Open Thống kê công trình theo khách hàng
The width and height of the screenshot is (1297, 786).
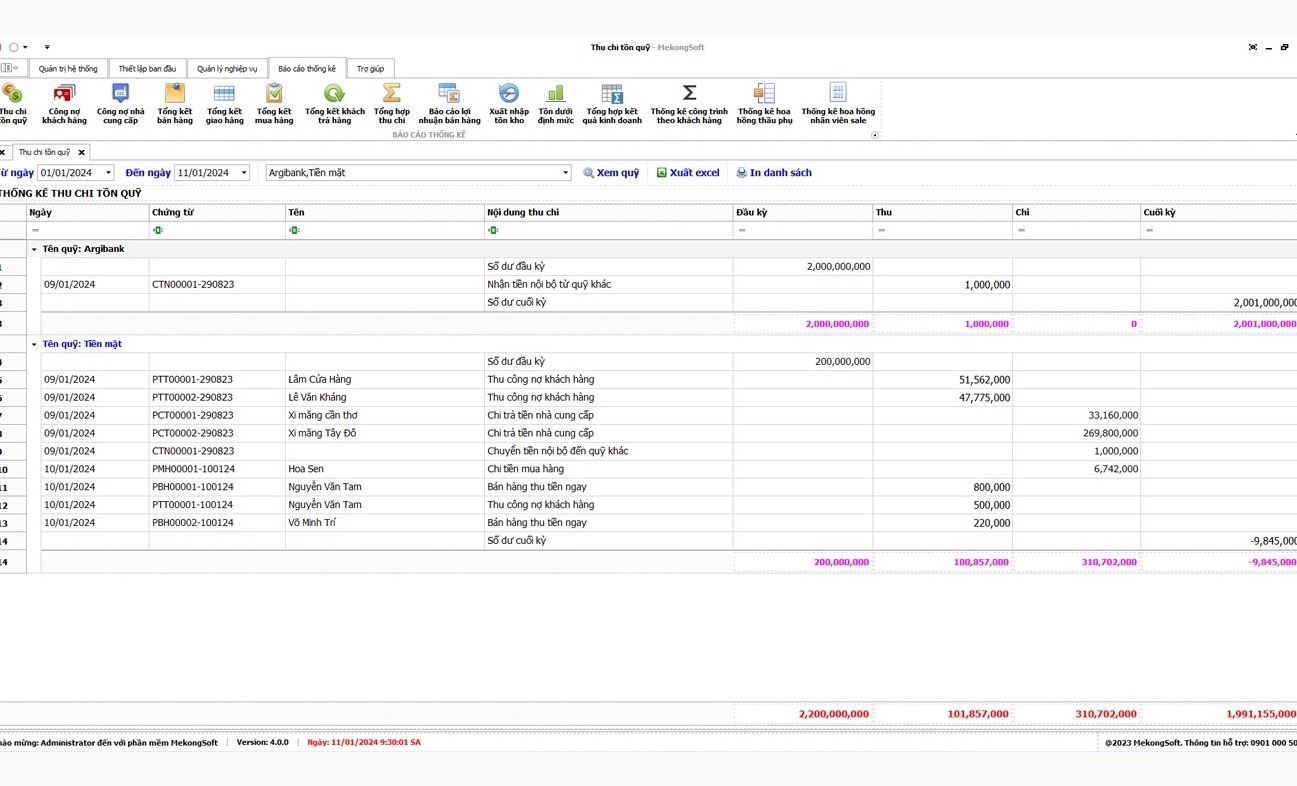pos(689,103)
